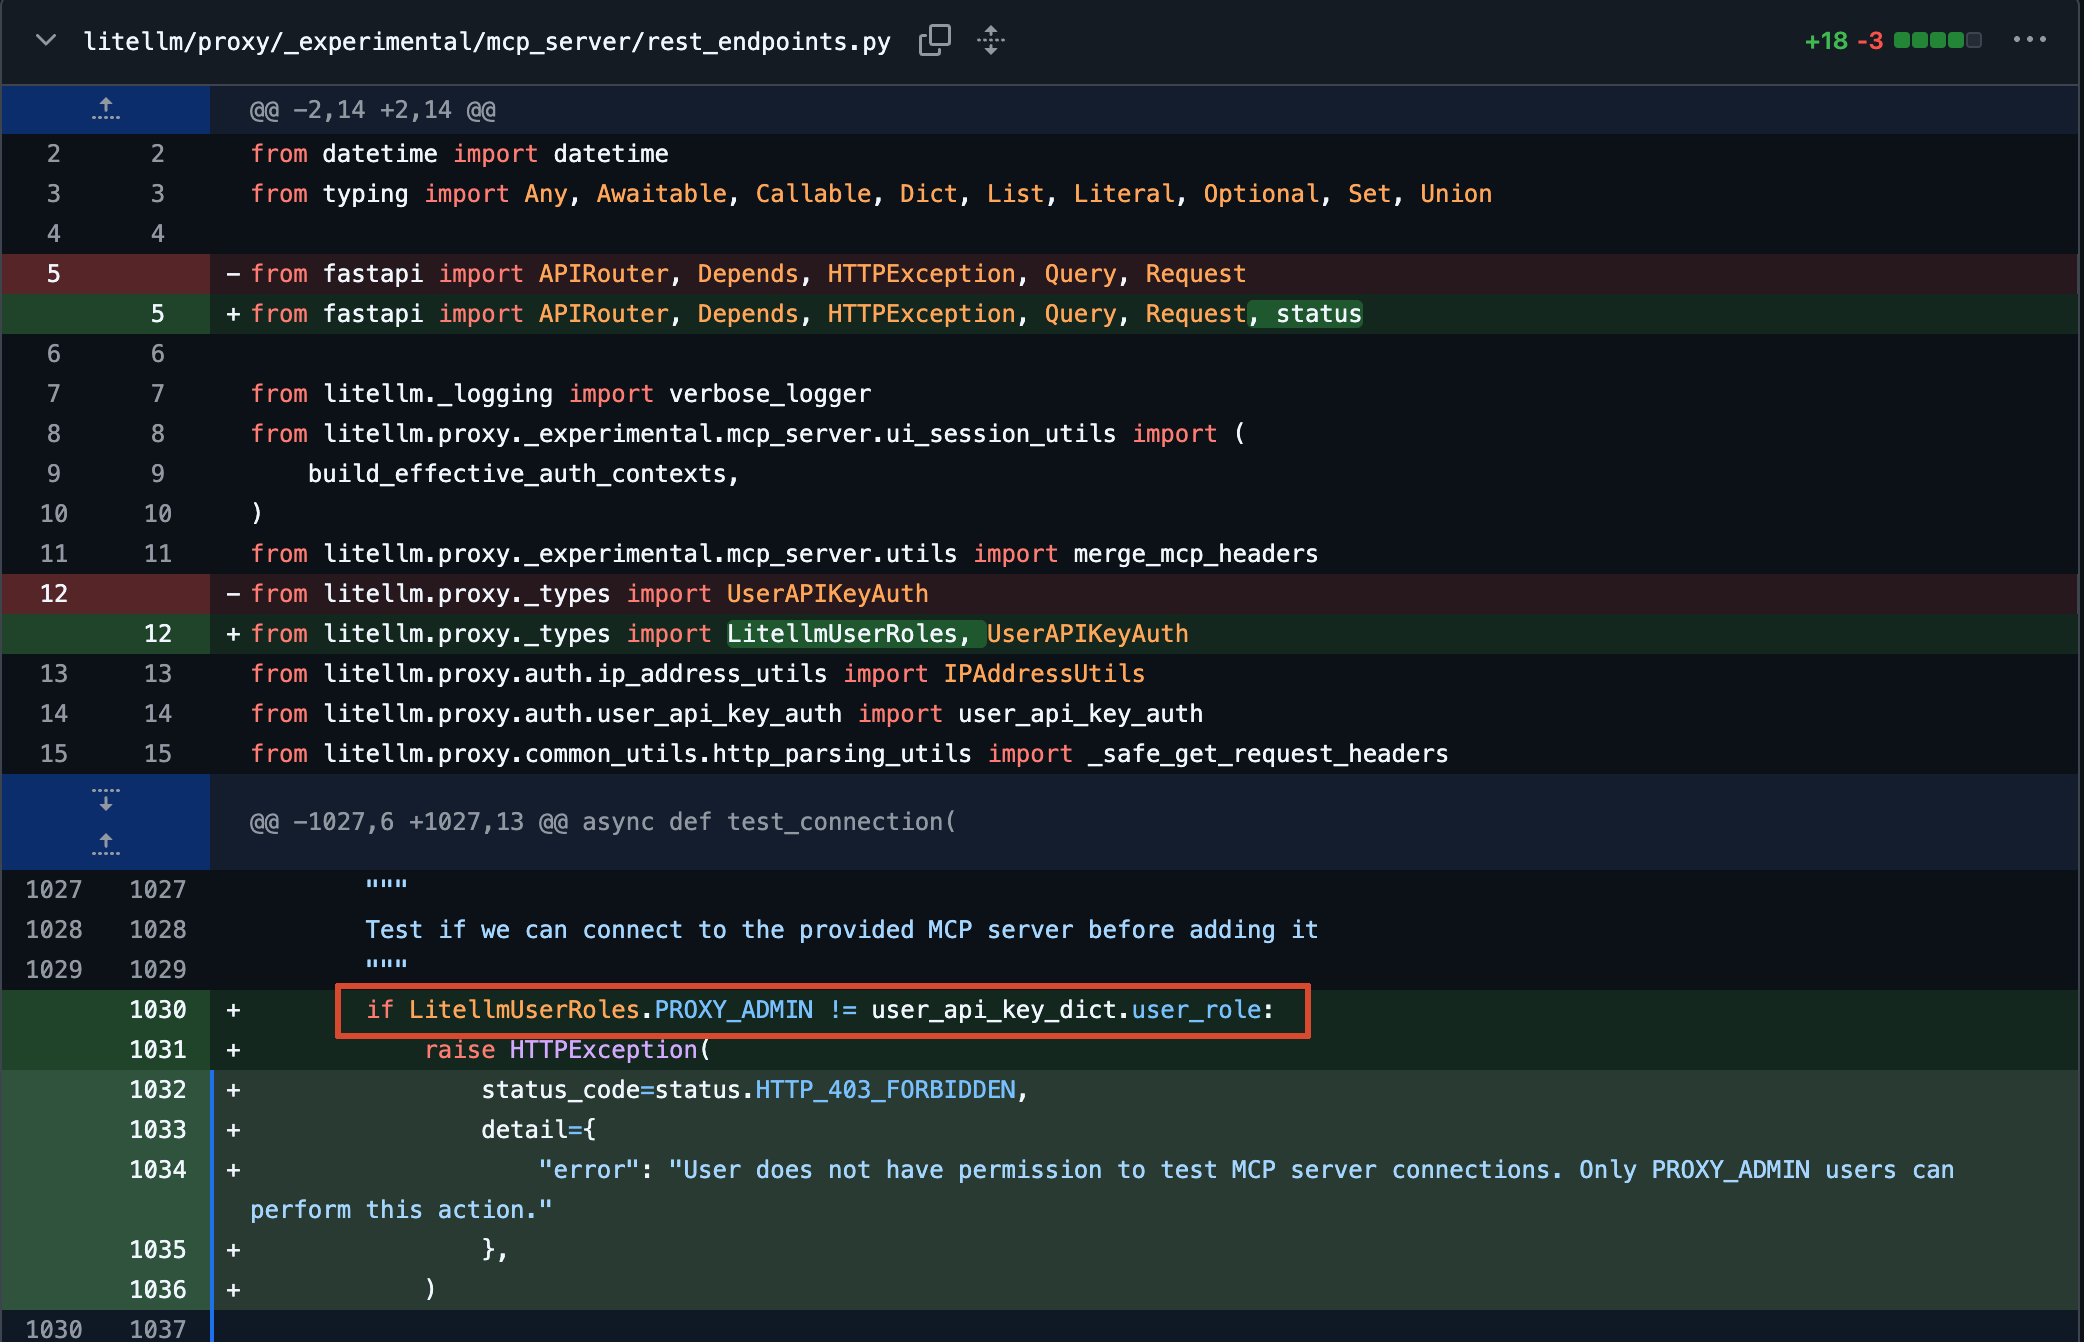2084x1342 pixels.
Task: Select added line number 12
Action: tap(157, 633)
